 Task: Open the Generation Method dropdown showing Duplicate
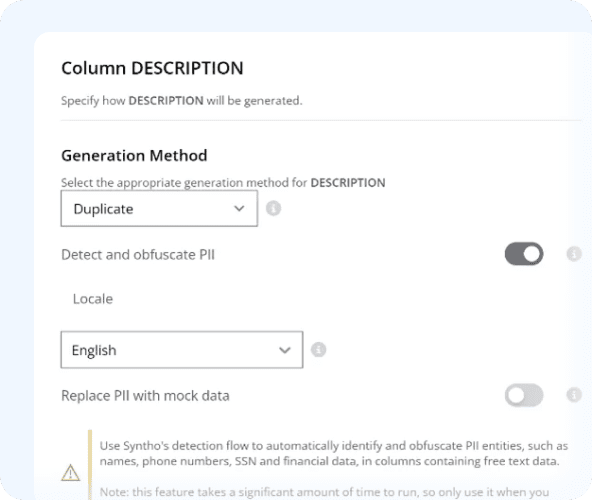click(x=159, y=208)
